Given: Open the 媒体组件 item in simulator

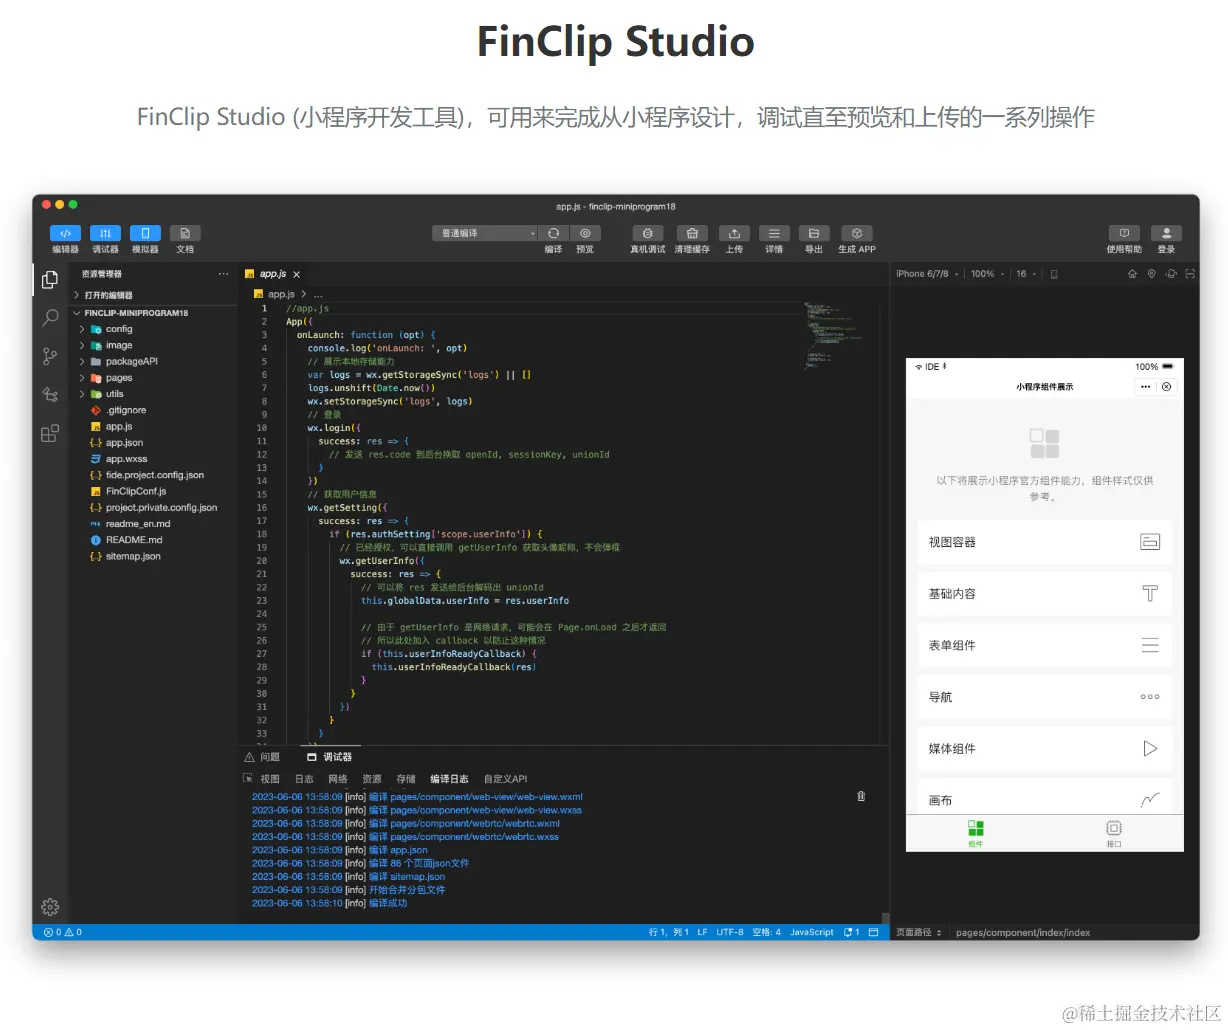Looking at the screenshot, I should (1044, 749).
